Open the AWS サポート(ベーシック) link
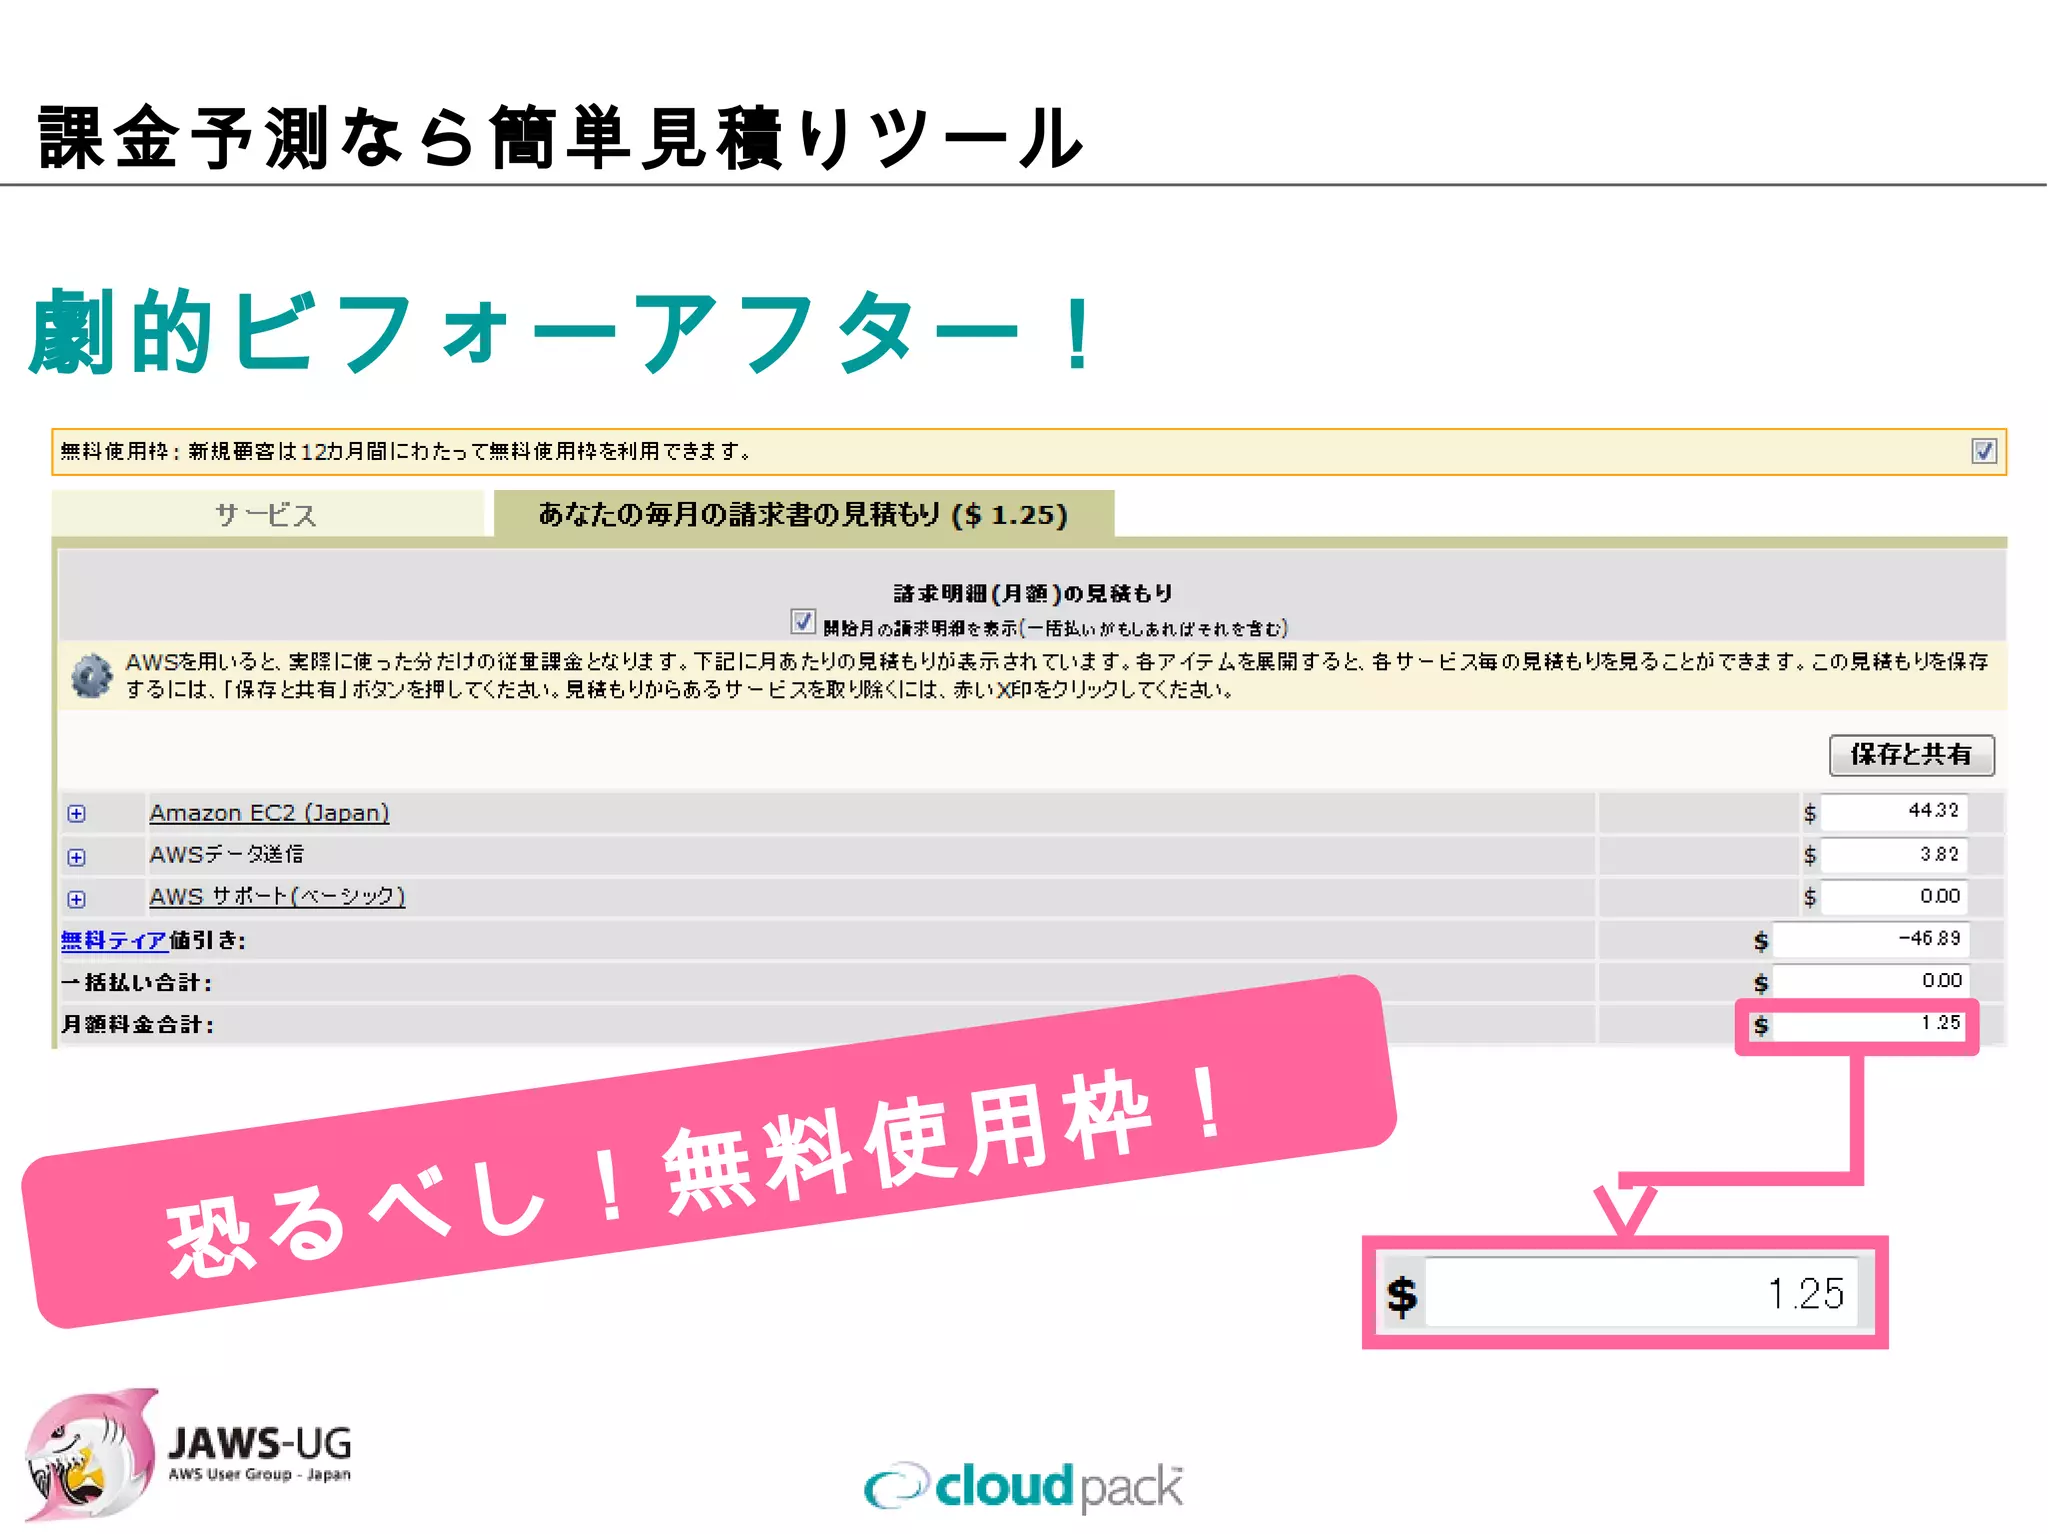The image size is (2048, 1534). click(x=277, y=896)
